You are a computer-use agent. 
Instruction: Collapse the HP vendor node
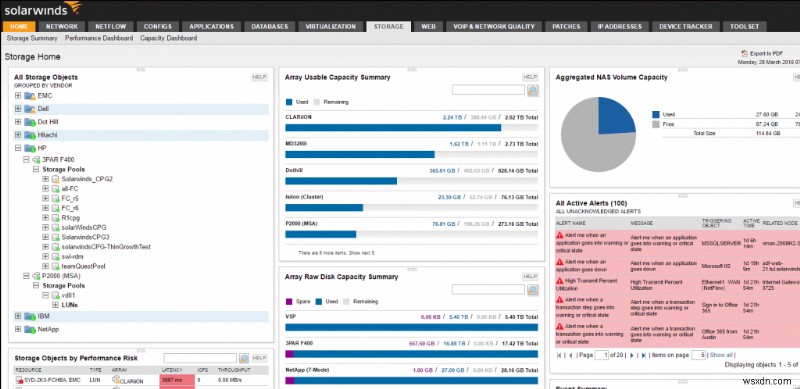point(18,148)
